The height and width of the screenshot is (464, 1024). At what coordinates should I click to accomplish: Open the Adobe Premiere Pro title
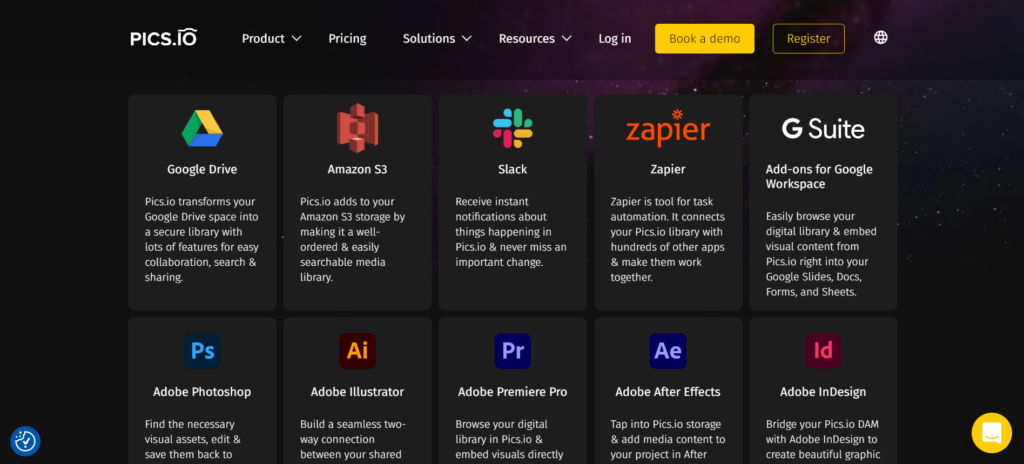pos(513,392)
